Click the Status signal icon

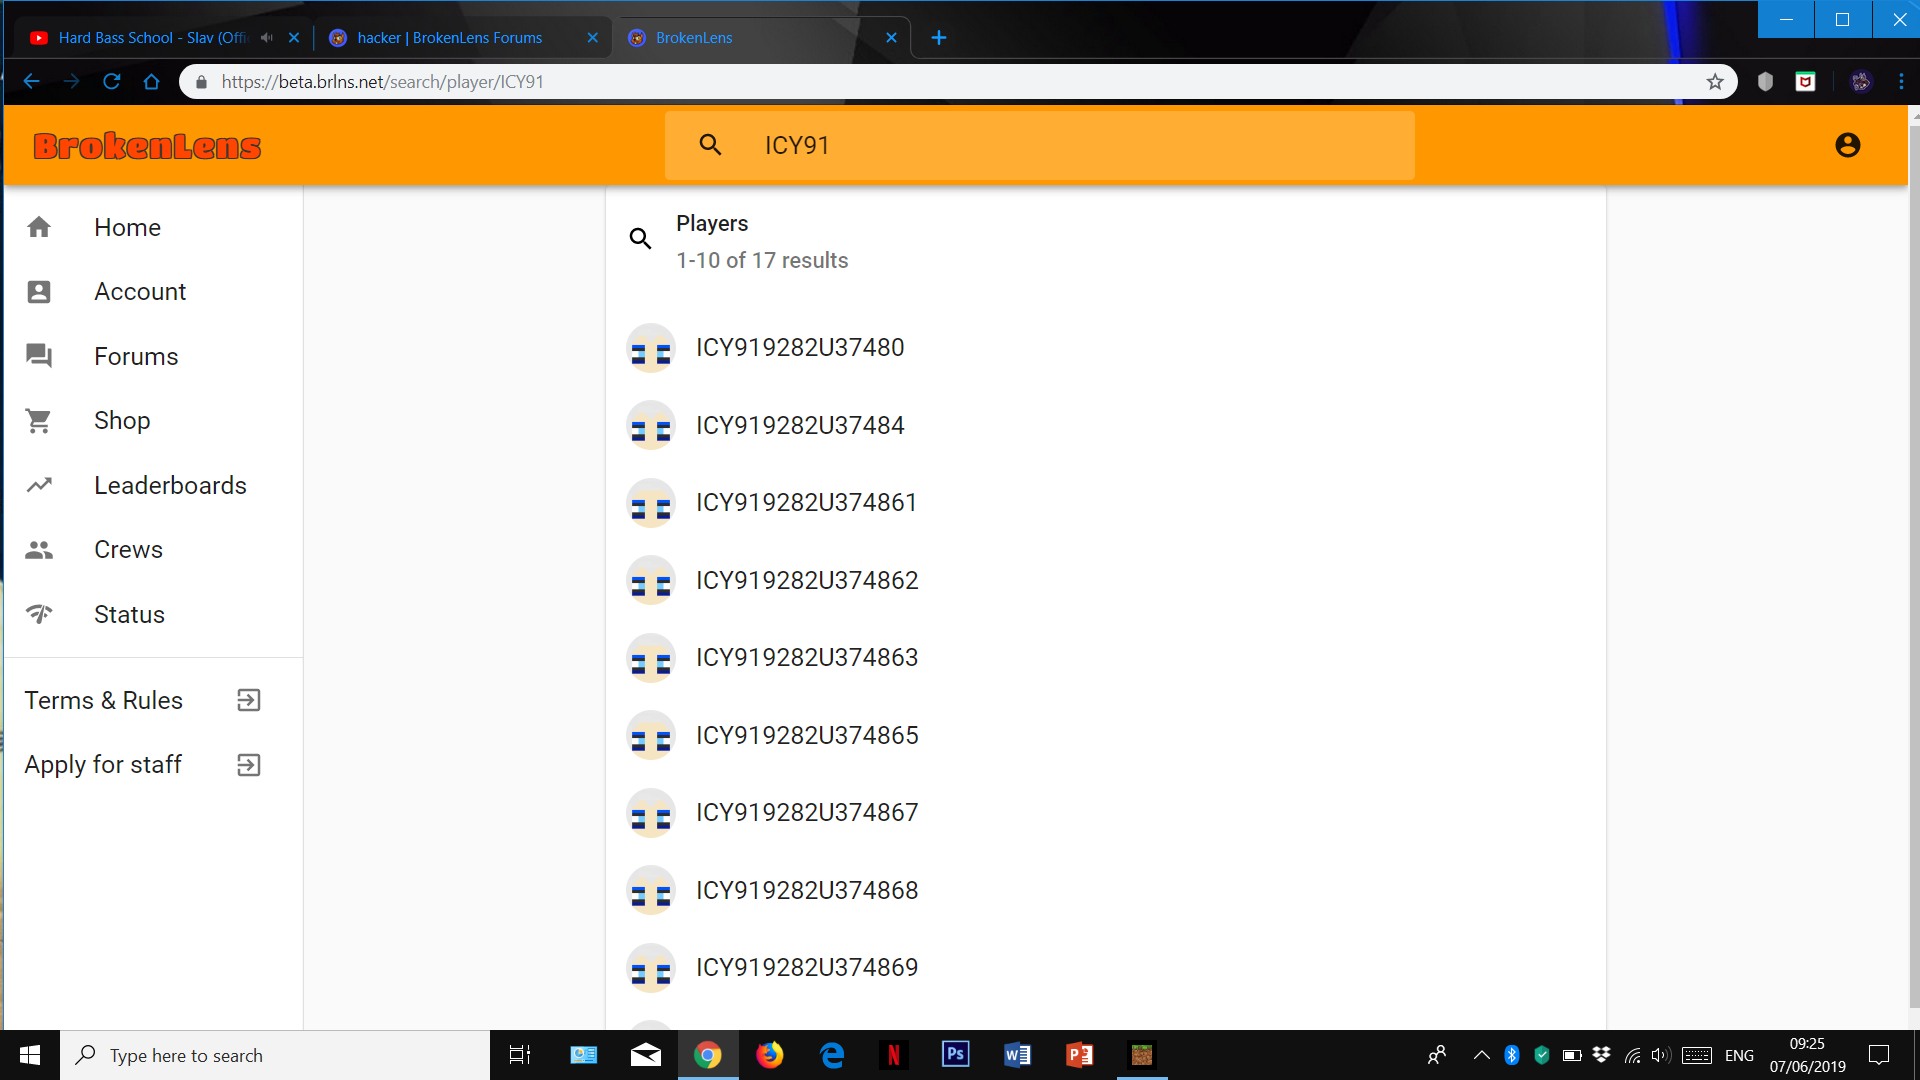coord(39,614)
